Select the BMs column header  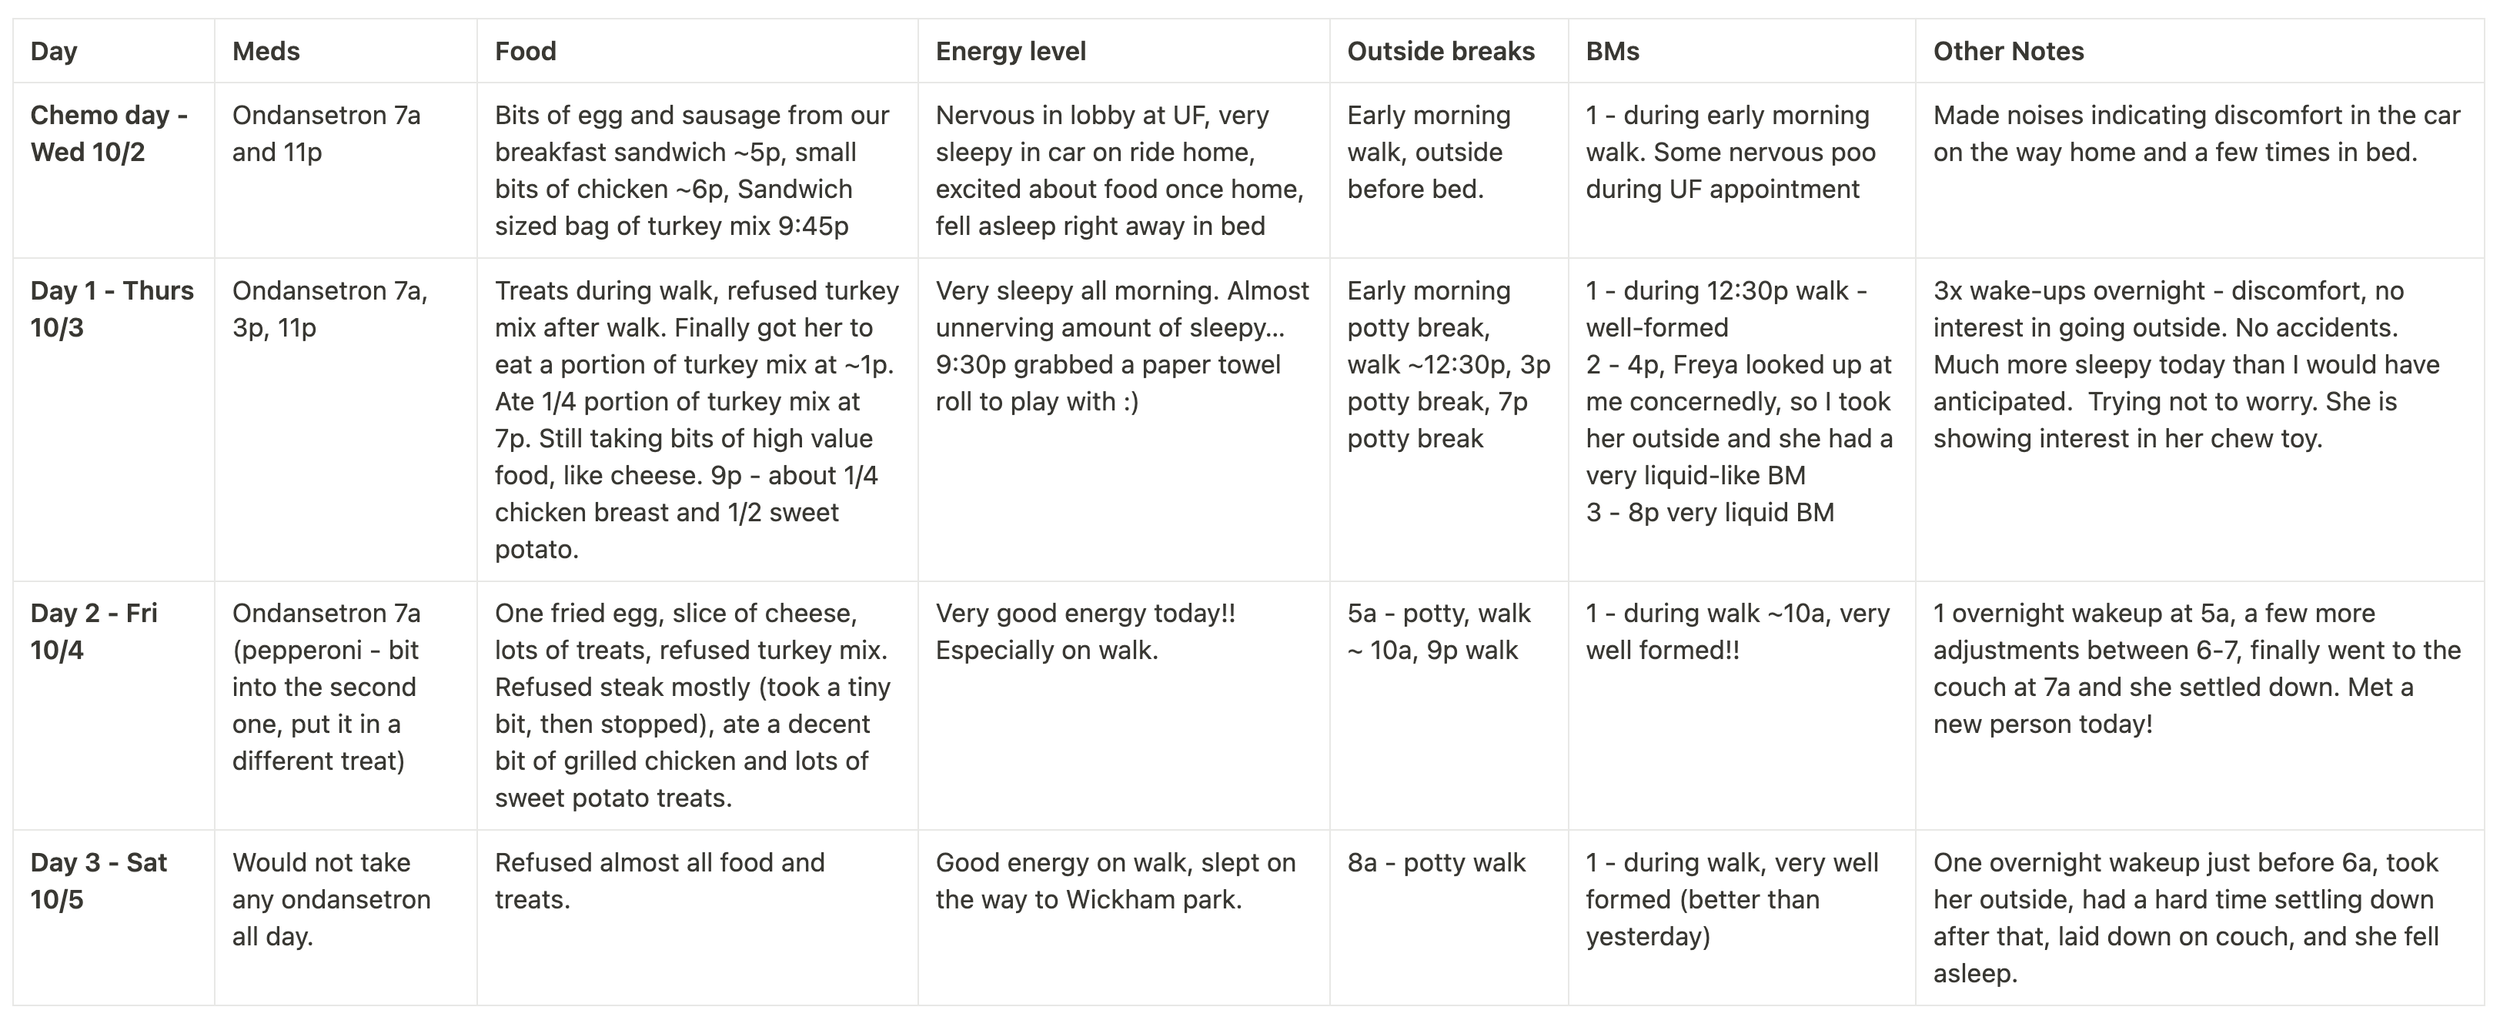1742,51
